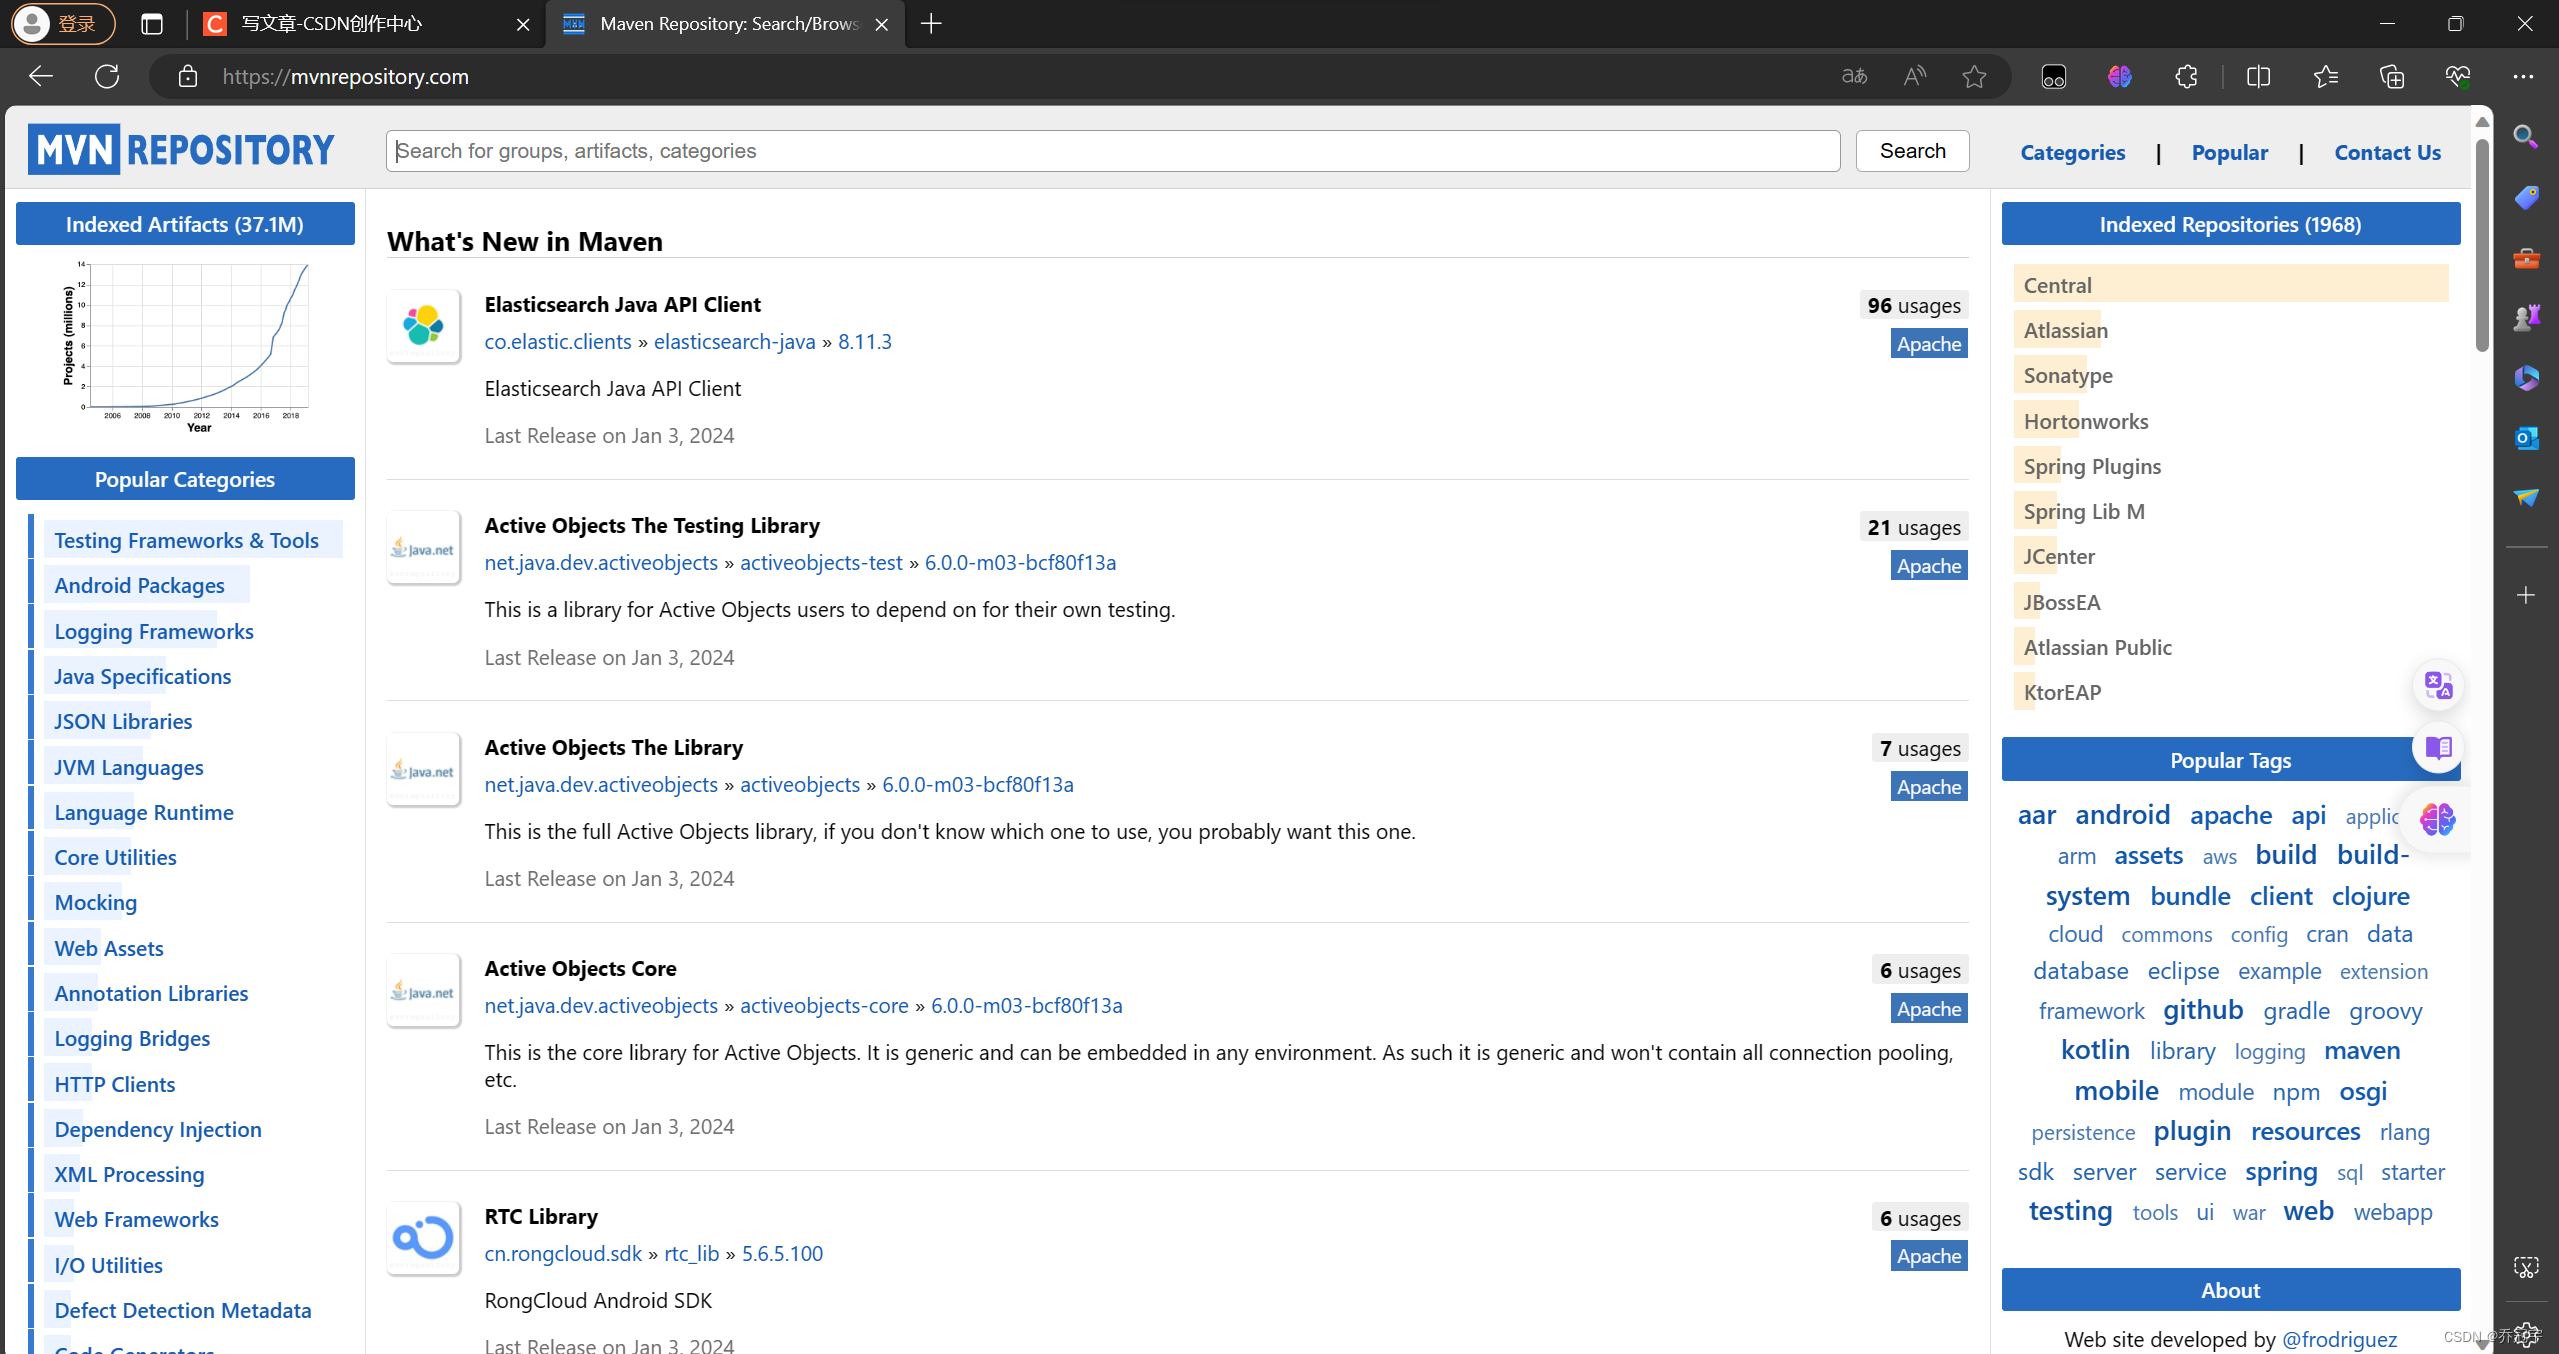The width and height of the screenshot is (2559, 1354).
Task: Close the CSDN tab
Action: (523, 24)
